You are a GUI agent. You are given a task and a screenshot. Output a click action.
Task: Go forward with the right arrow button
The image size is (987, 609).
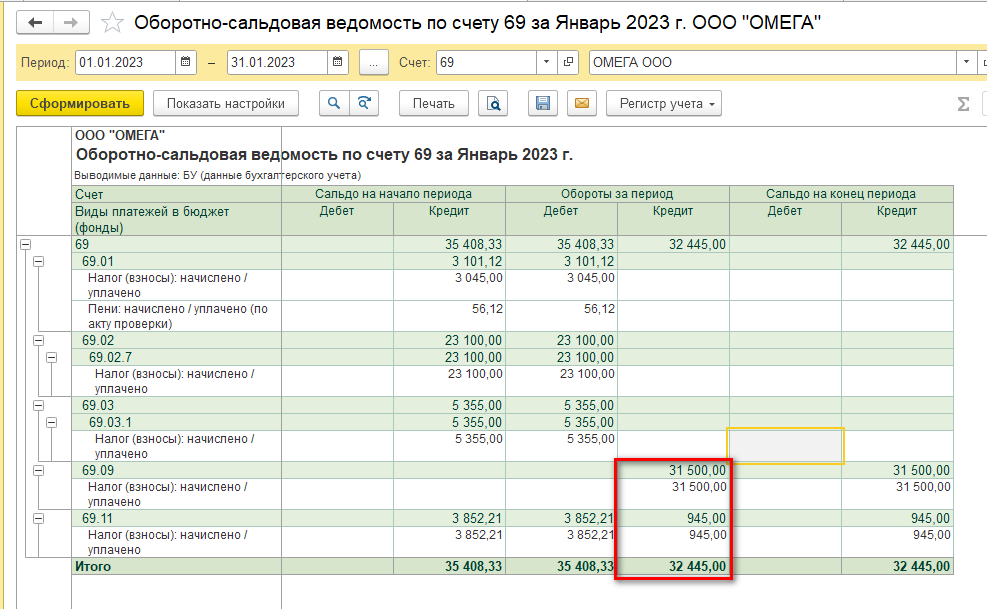point(70,23)
